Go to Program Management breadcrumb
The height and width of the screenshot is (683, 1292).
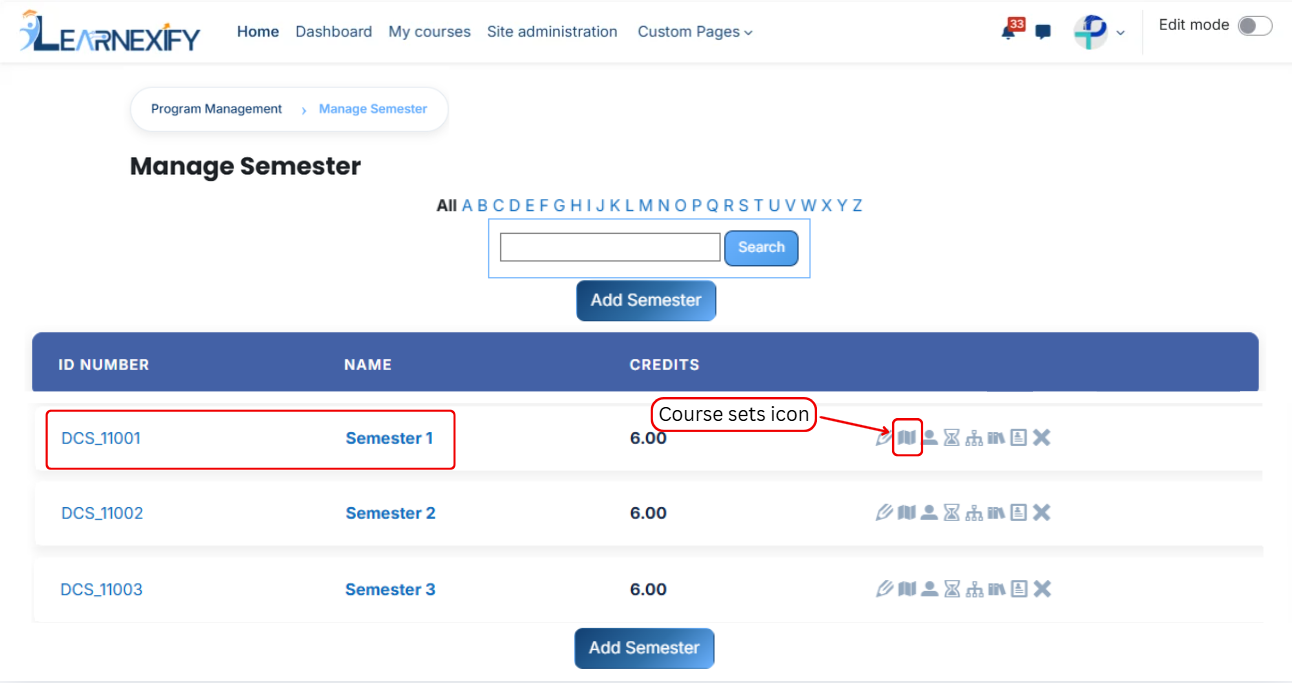(216, 109)
